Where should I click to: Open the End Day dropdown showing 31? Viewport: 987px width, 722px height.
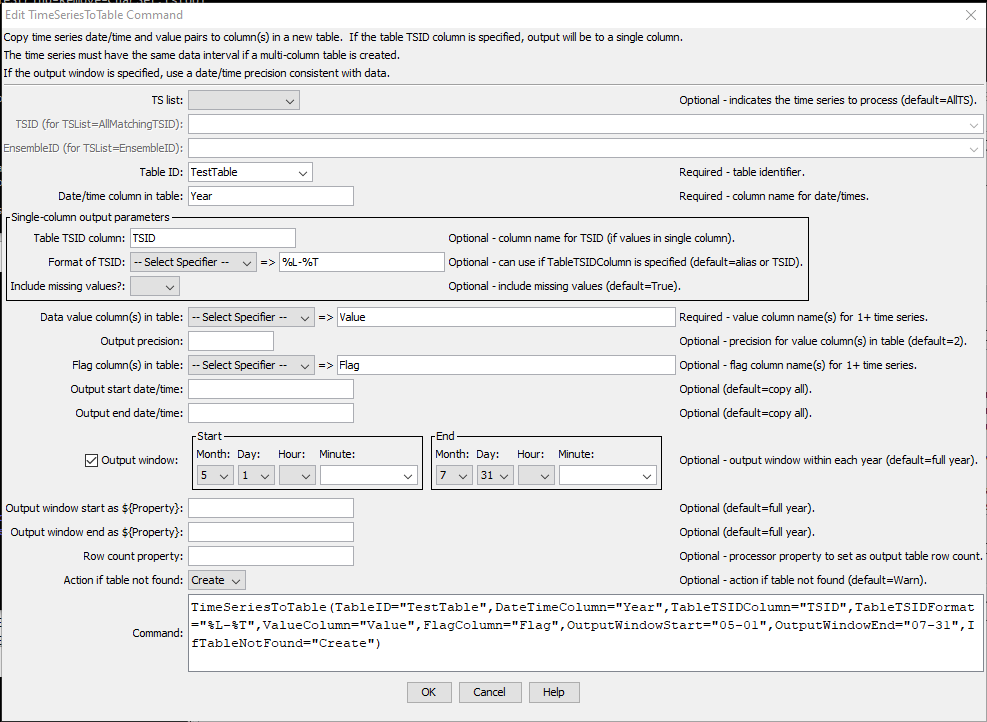point(495,475)
